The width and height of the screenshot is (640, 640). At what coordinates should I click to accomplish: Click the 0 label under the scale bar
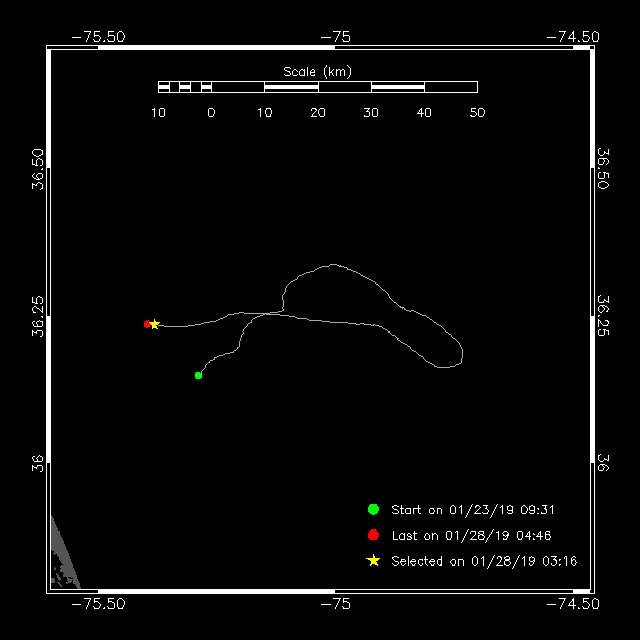coord(211,113)
